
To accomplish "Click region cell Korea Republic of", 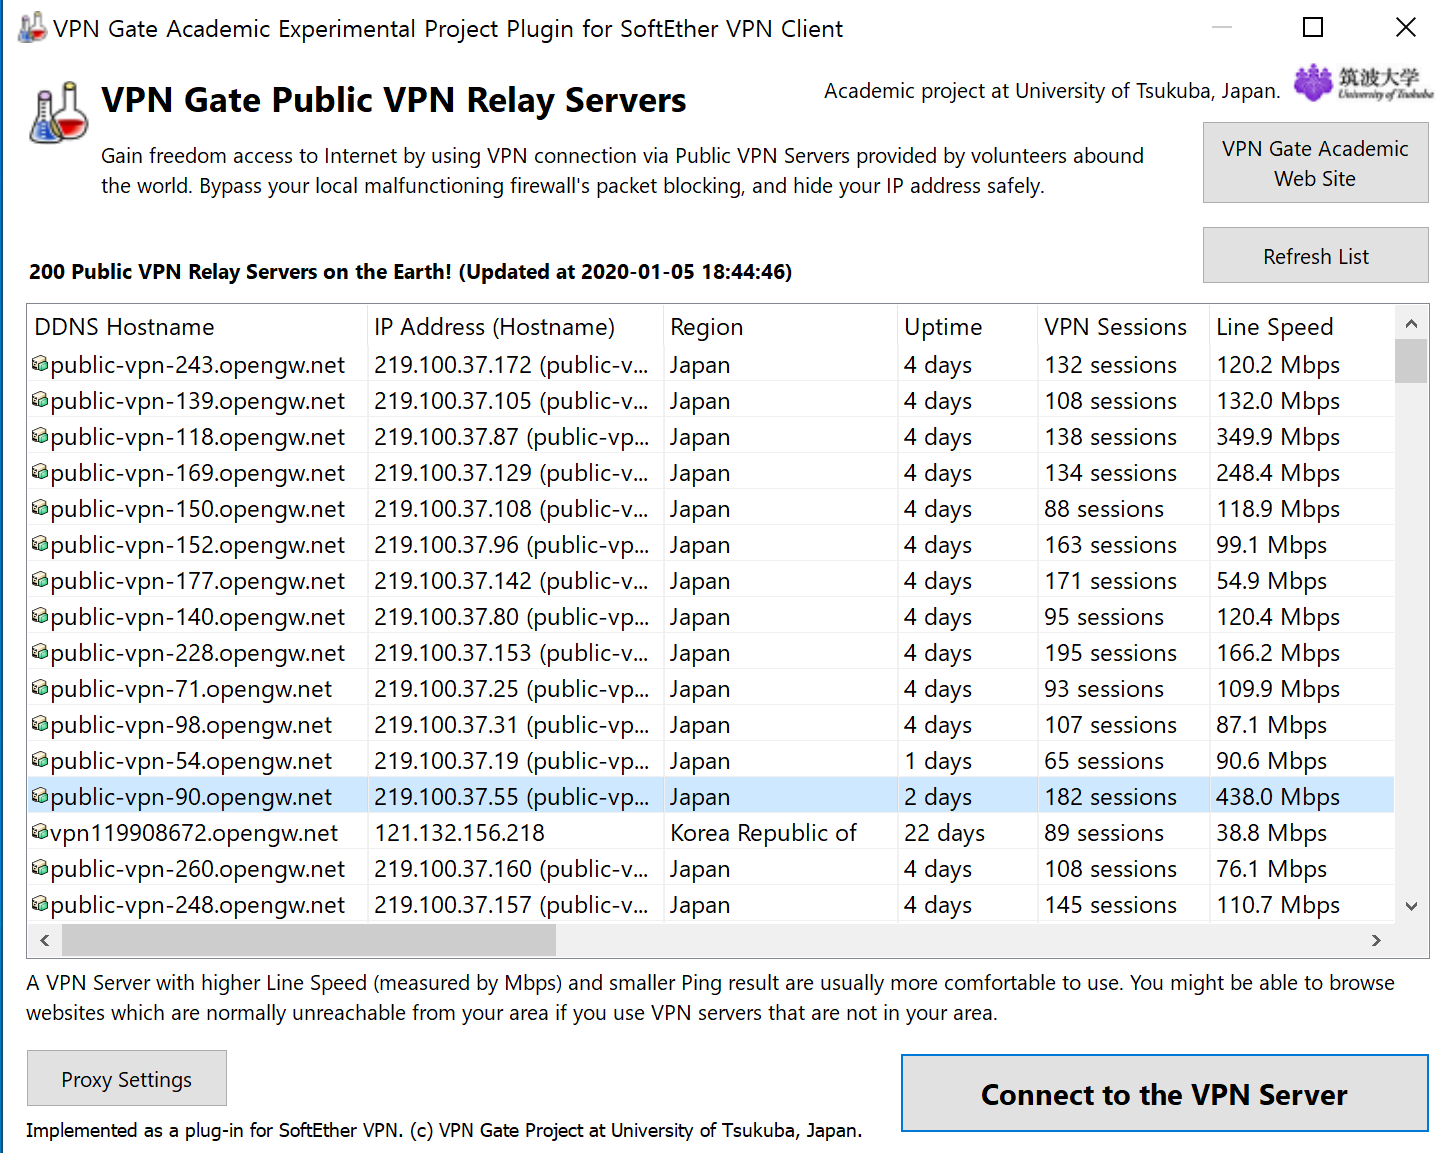I will click(x=763, y=833).
